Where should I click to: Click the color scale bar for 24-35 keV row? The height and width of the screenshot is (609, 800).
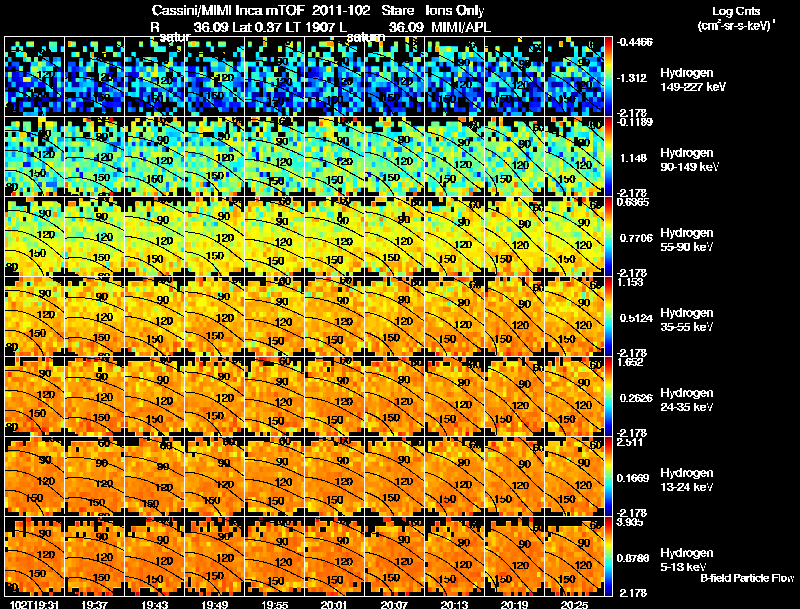(608, 396)
